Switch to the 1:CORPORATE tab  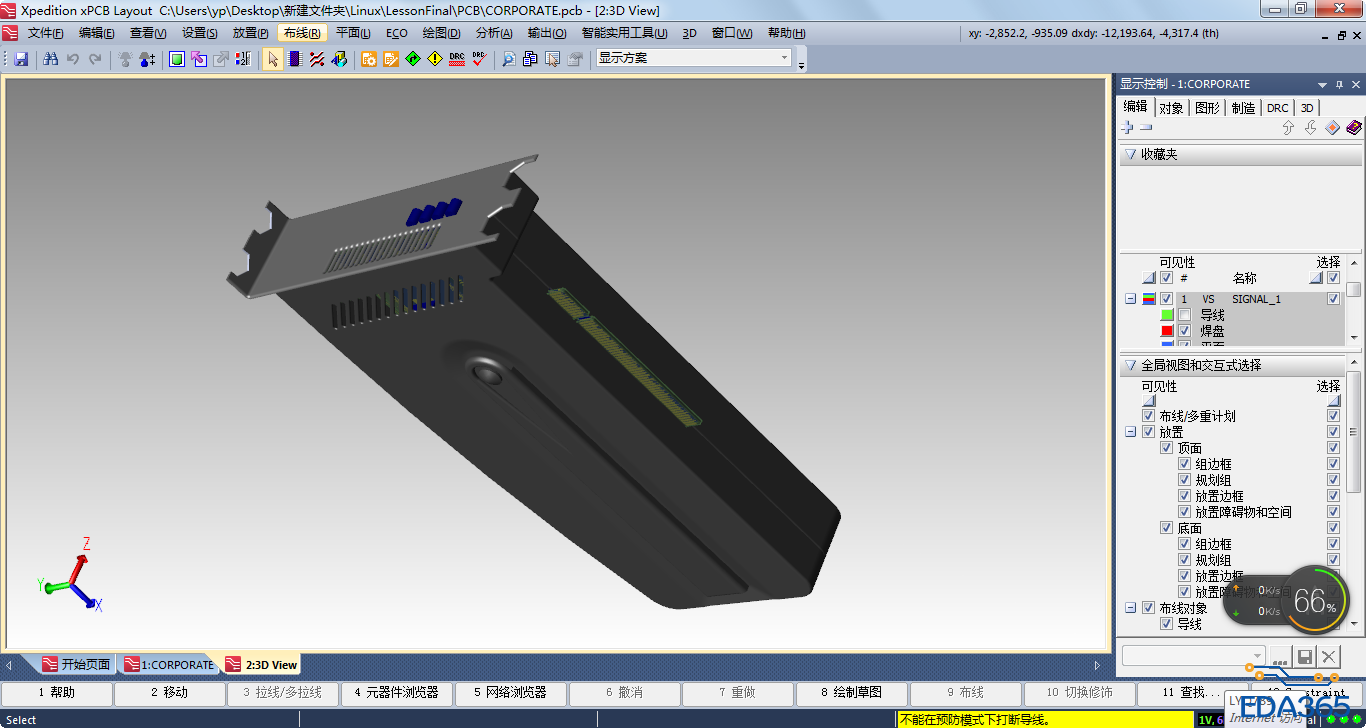click(168, 664)
